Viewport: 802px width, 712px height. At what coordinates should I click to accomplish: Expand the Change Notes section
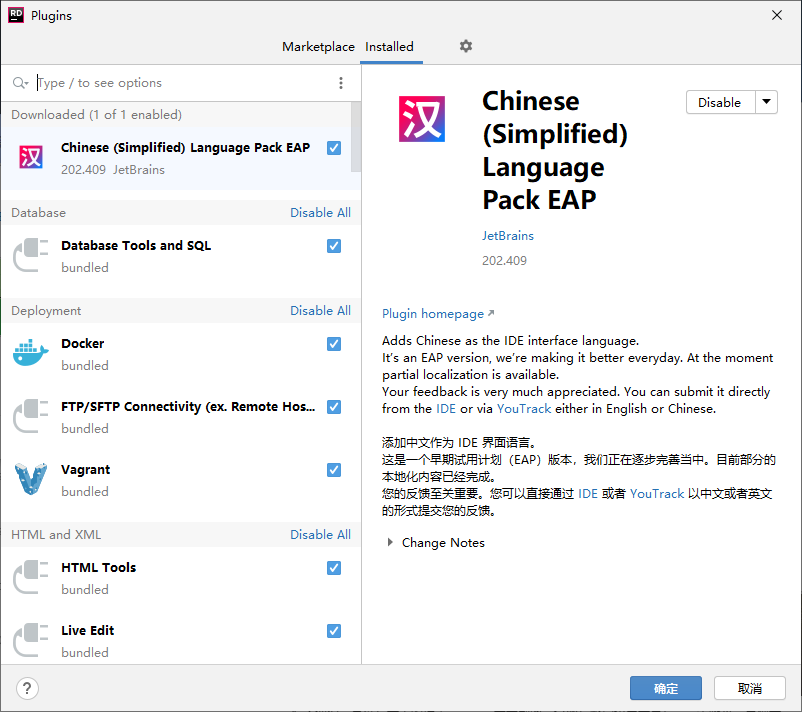[390, 542]
